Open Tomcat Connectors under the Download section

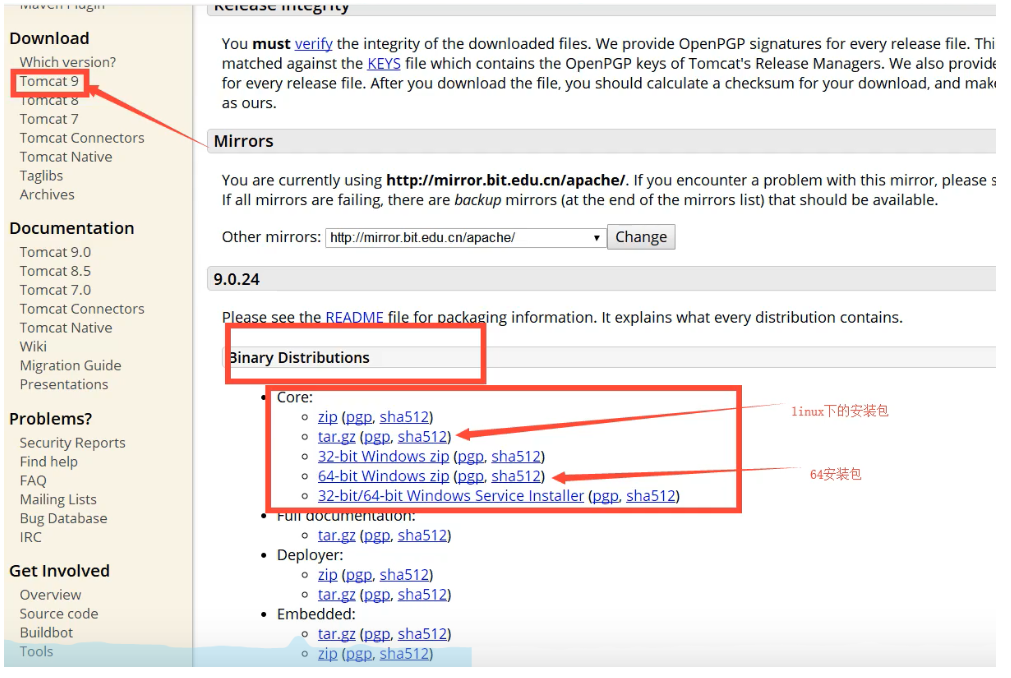click(x=82, y=138)
